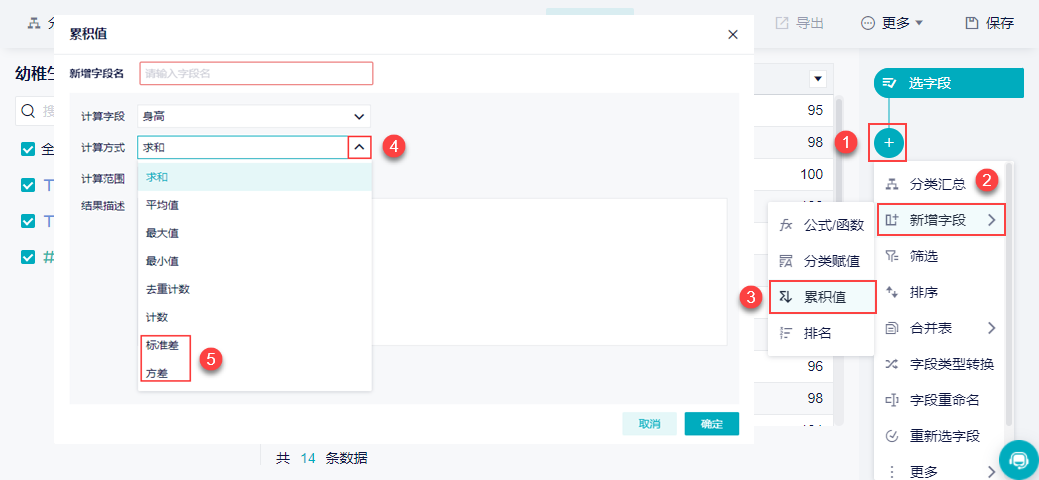Collapse the 计算方式 dropdown arrow
Image resolution: width=1039 pixels, height=480 pixels.
pos(359,147)
